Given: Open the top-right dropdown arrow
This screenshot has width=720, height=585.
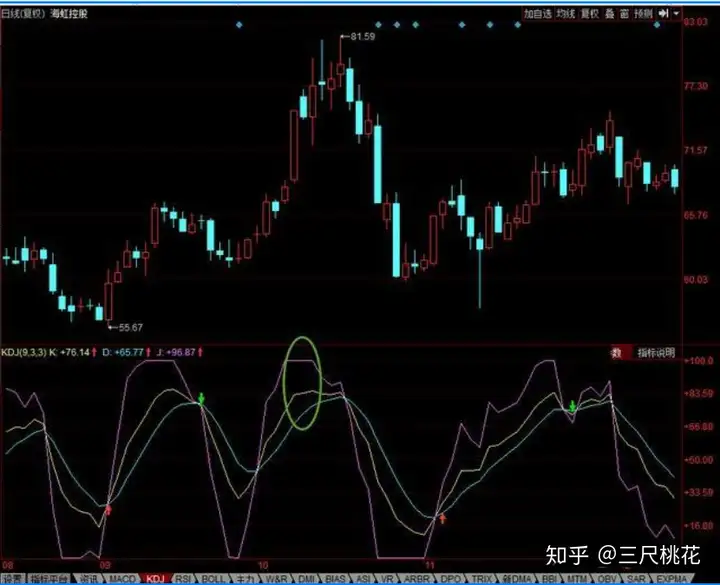Looking at the screenshot, I should (x=676, y=14).
